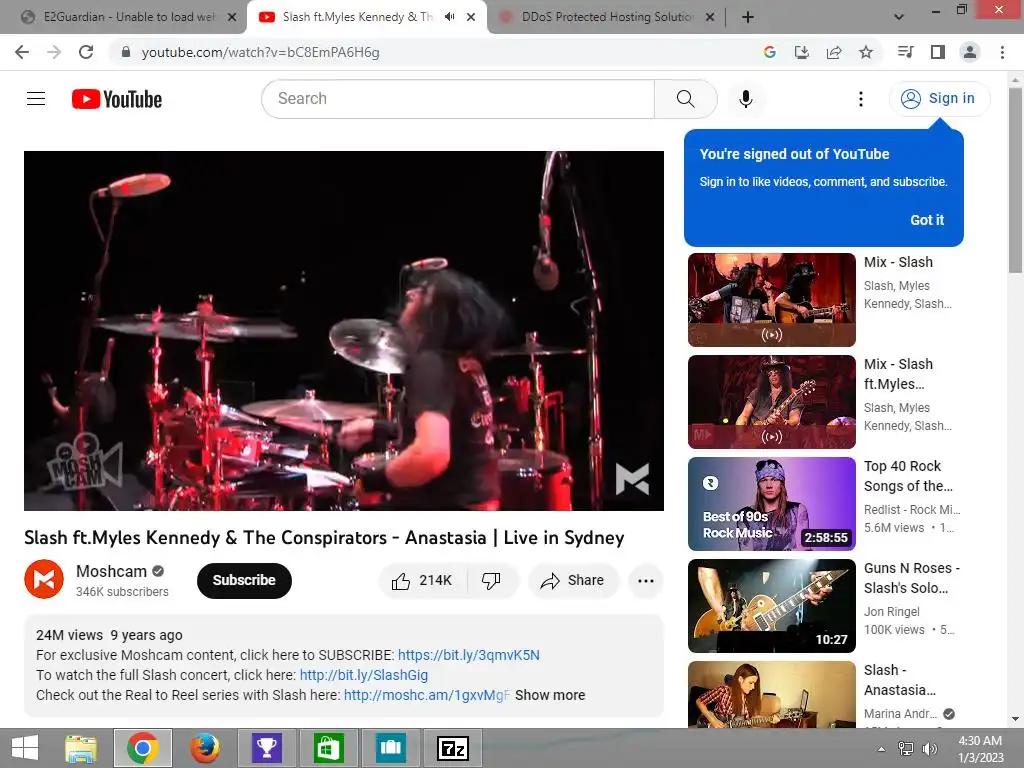View site info via padlock icon

pos(126,52)
